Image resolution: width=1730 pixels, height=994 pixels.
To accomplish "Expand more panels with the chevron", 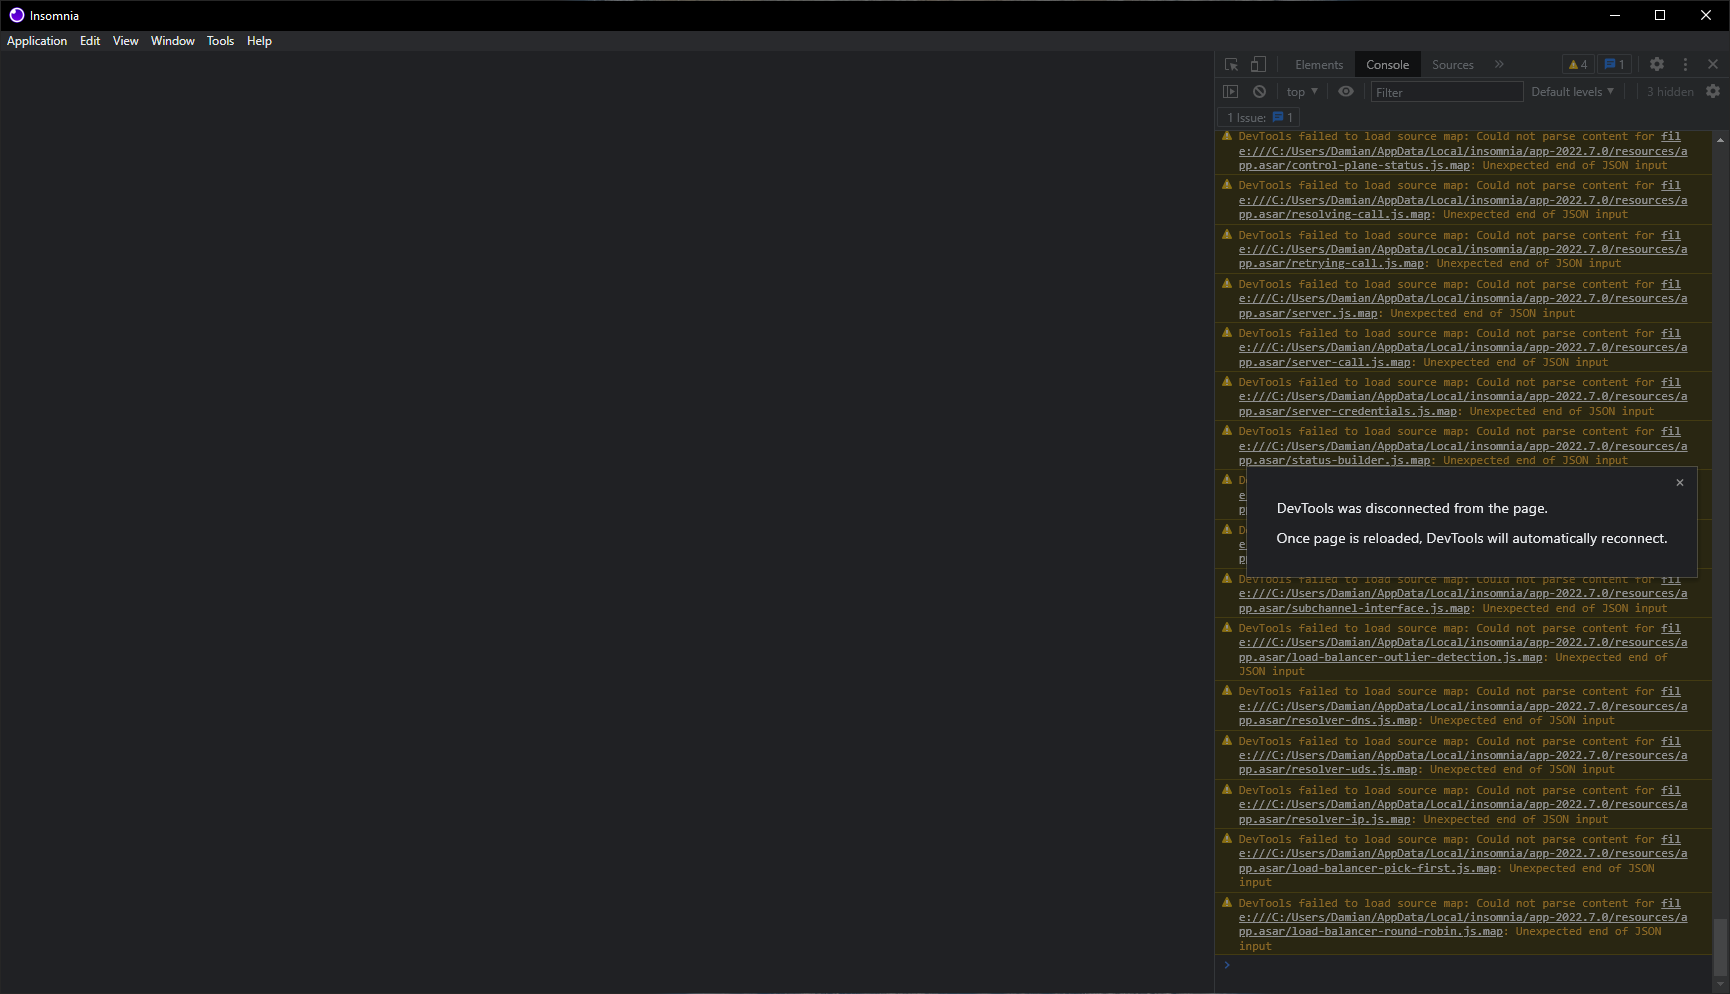I will pos(1499,63).
